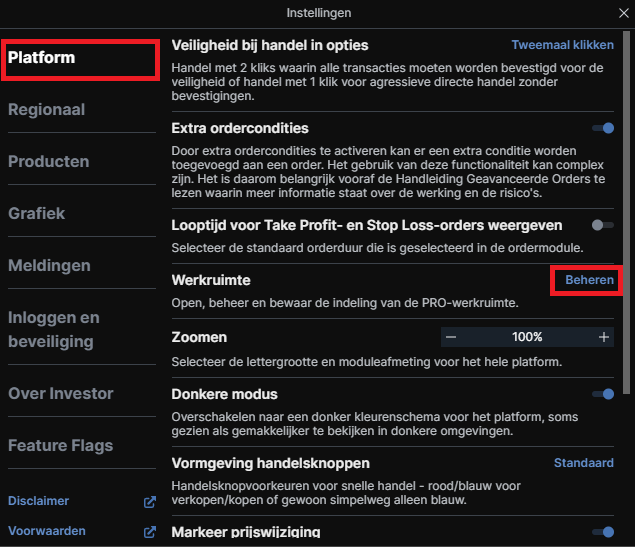Increase zoom with the plus icon
The image size is (635, 547).
[604, 337]
